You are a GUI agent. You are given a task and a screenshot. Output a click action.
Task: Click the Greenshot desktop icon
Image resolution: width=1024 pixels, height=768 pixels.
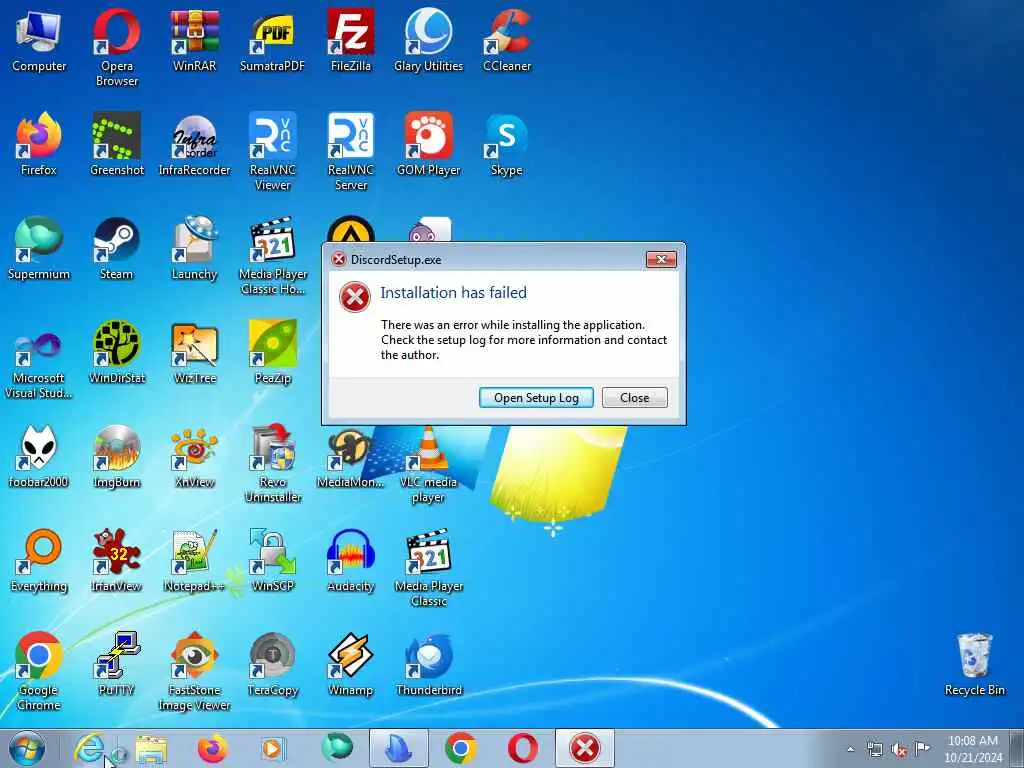(x=116, y=144)
